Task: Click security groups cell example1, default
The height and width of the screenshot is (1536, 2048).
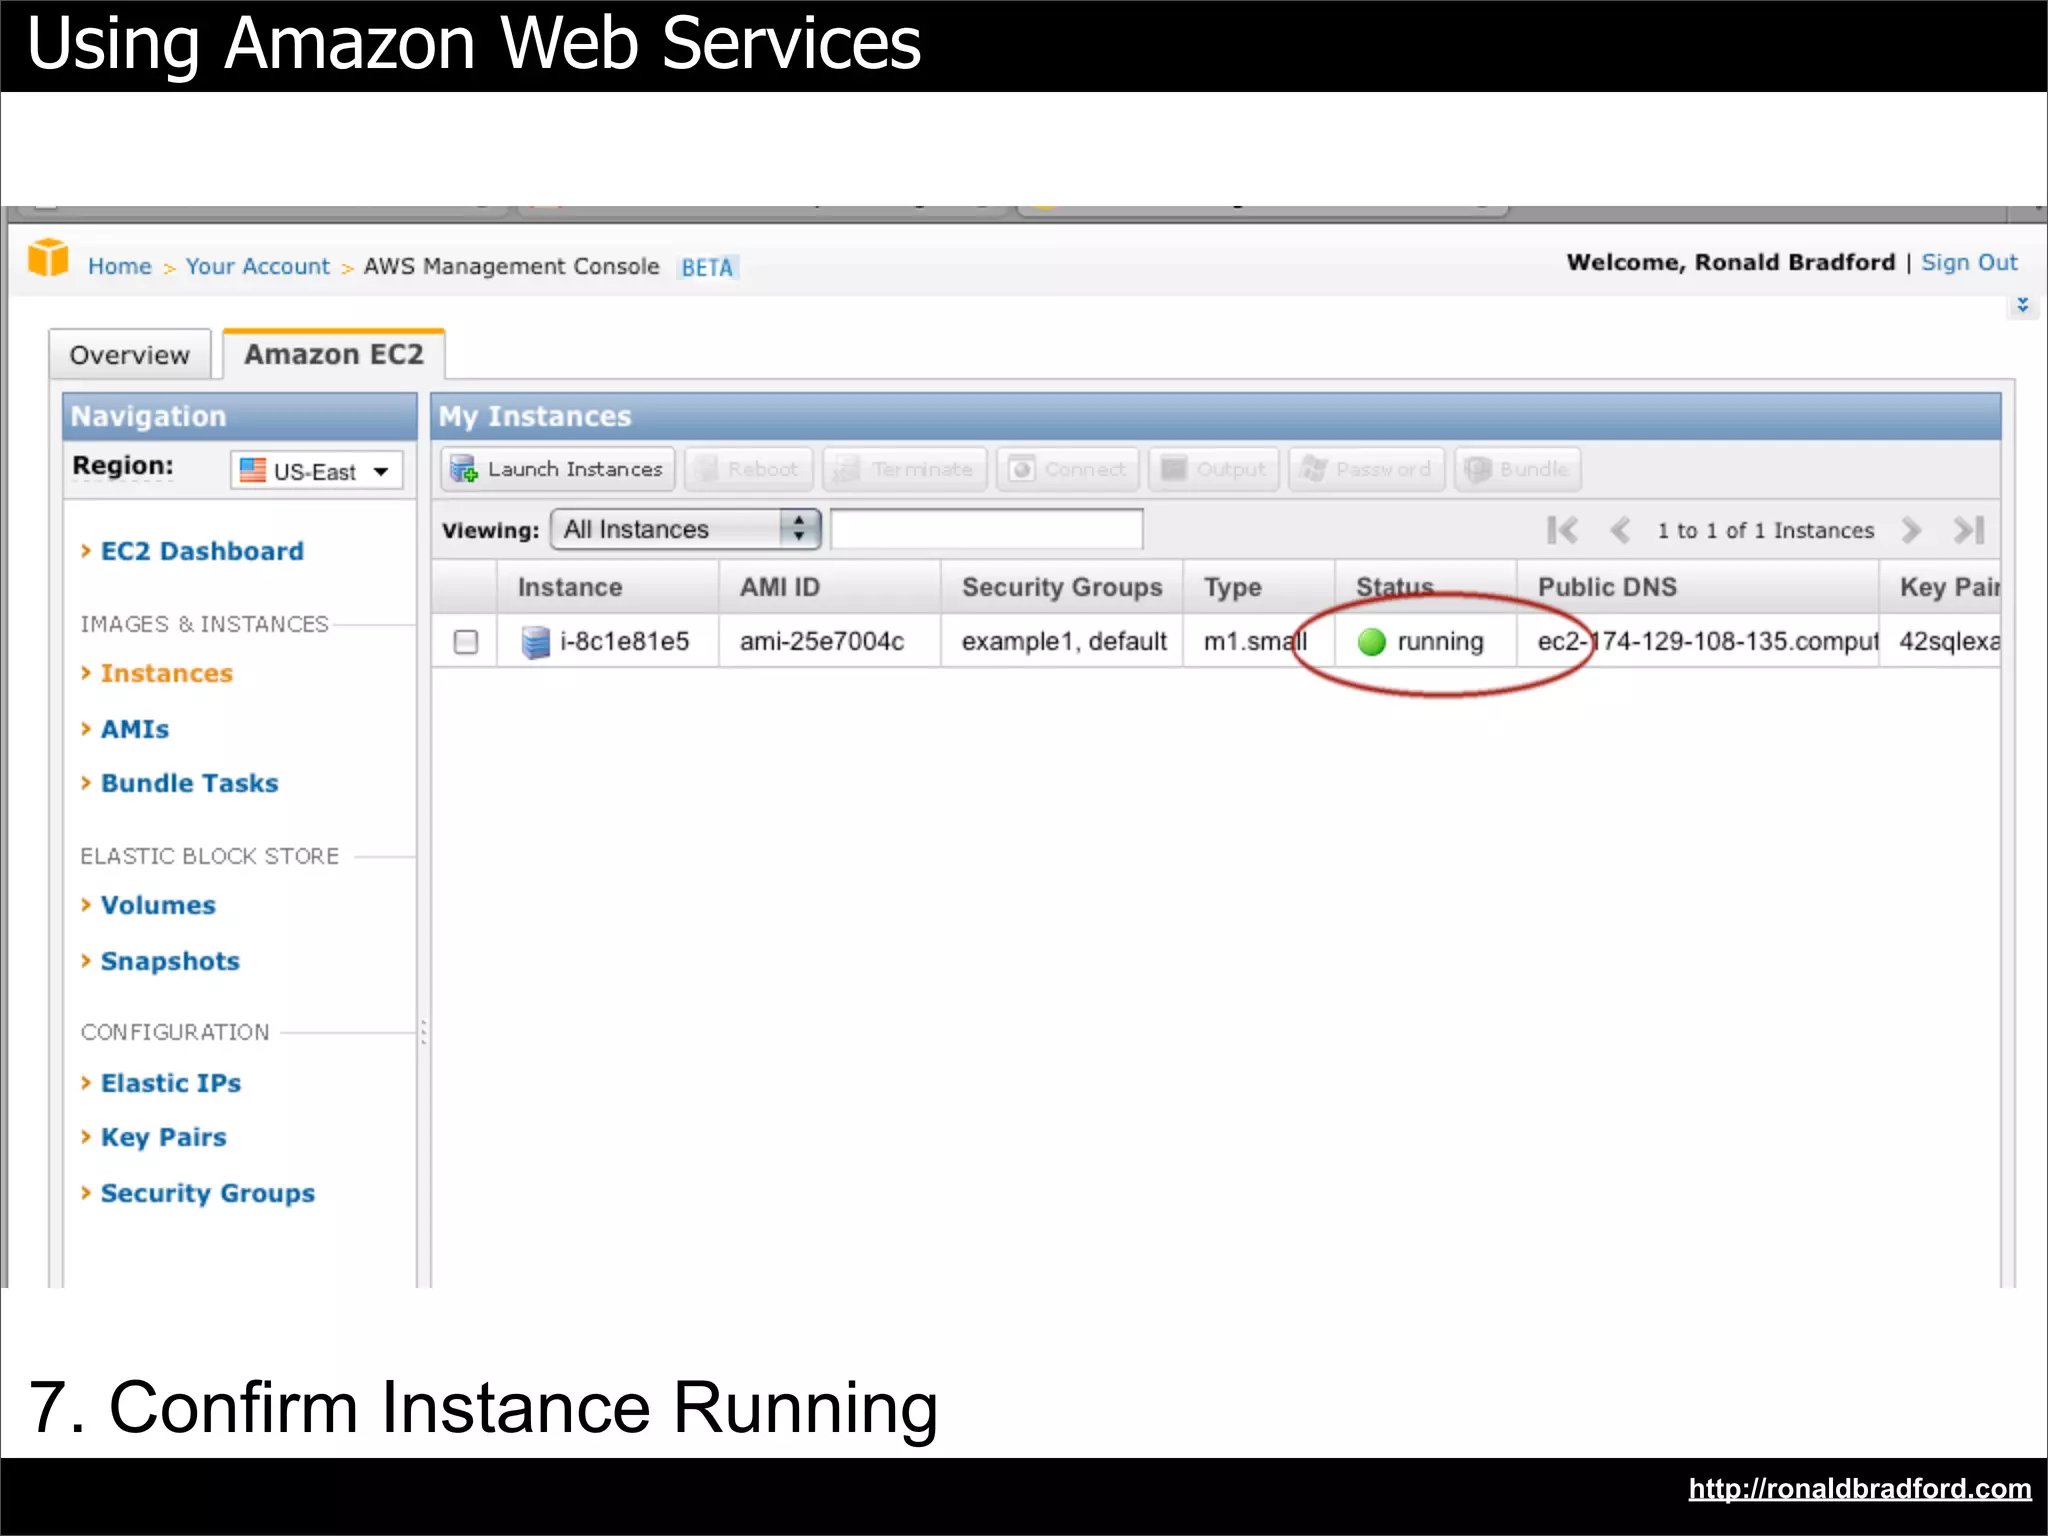Action: [x=1064, y=642]
